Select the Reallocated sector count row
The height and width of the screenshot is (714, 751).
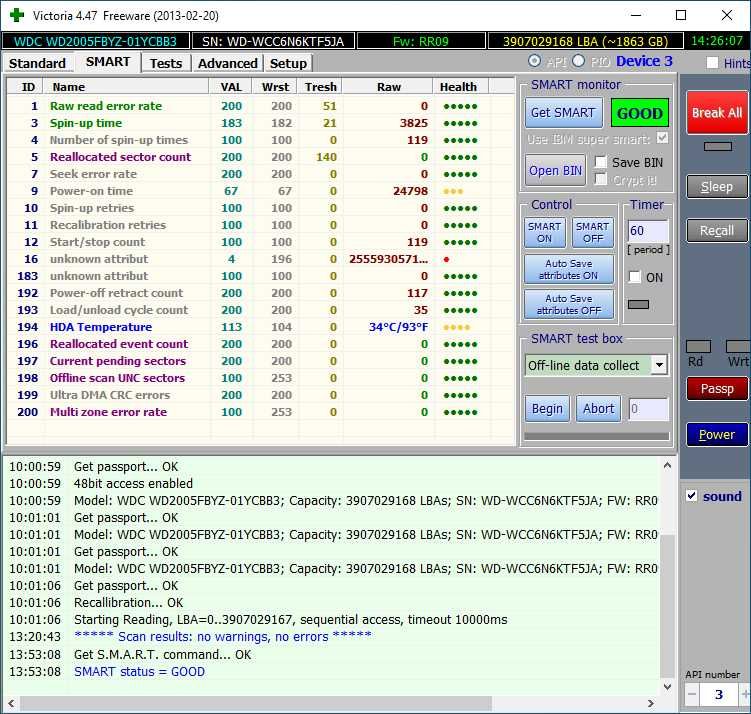261,157
